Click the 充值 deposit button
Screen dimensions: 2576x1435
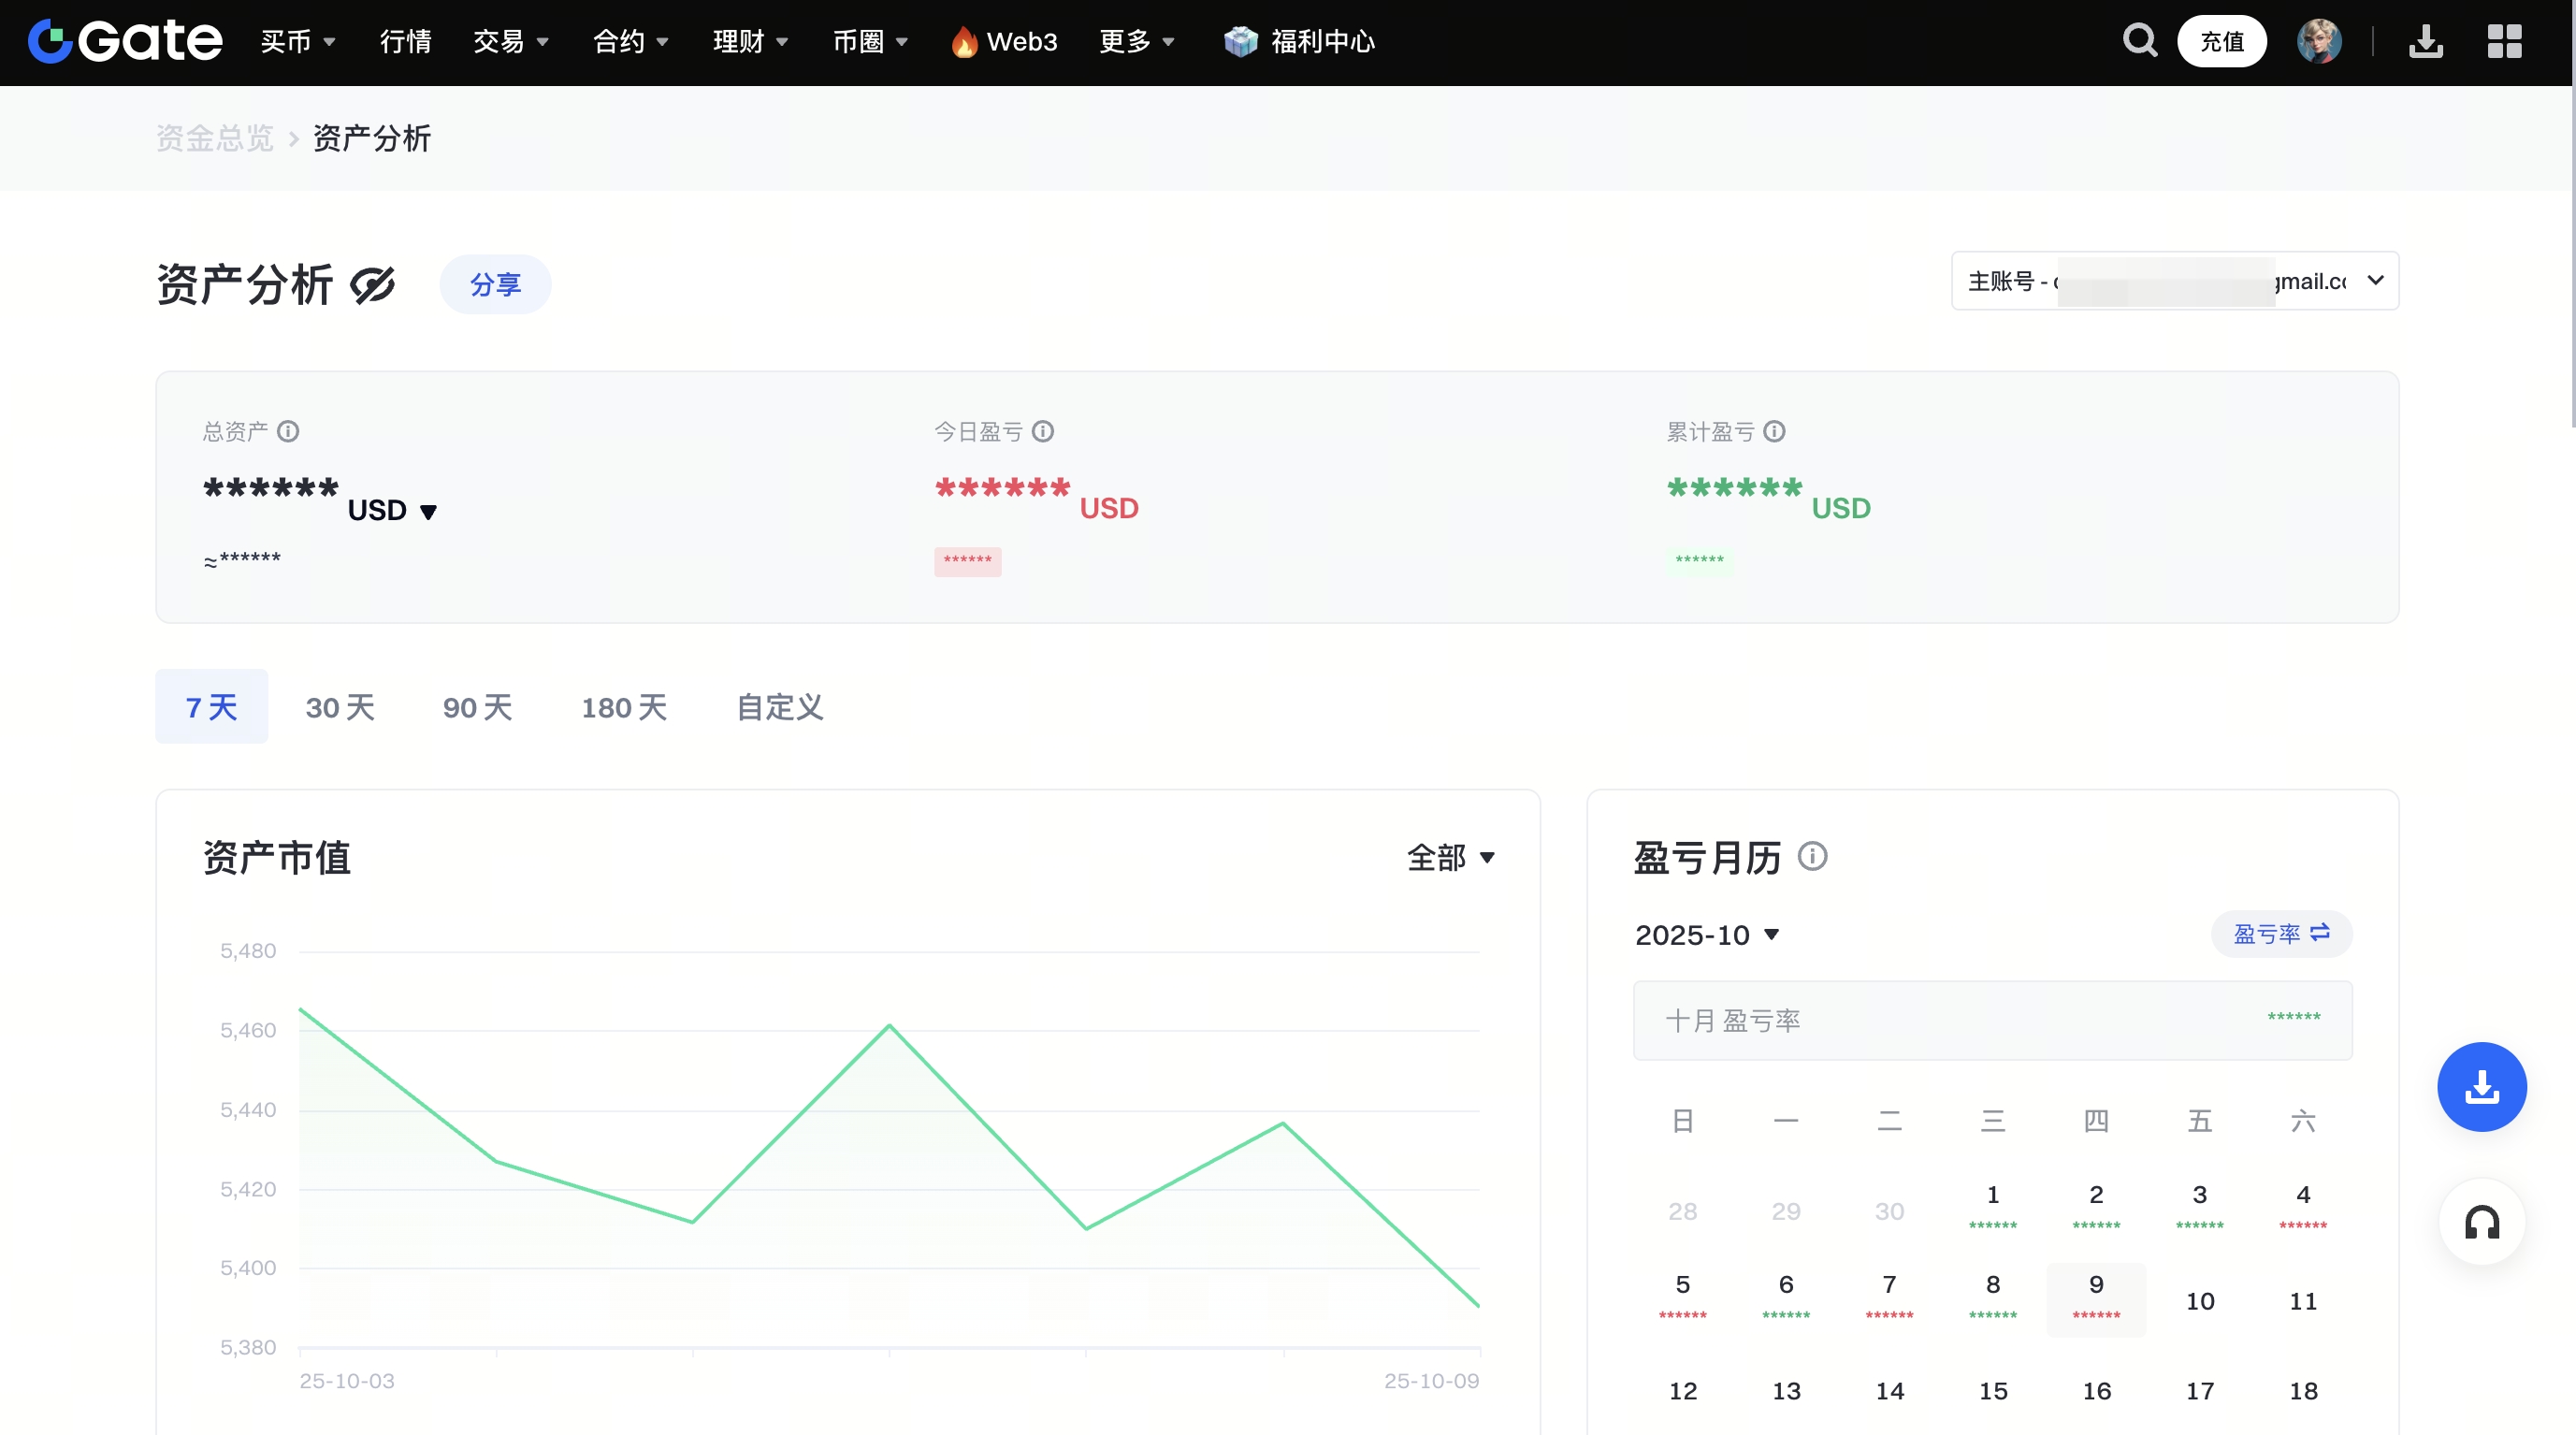[x=2221, y=41]
